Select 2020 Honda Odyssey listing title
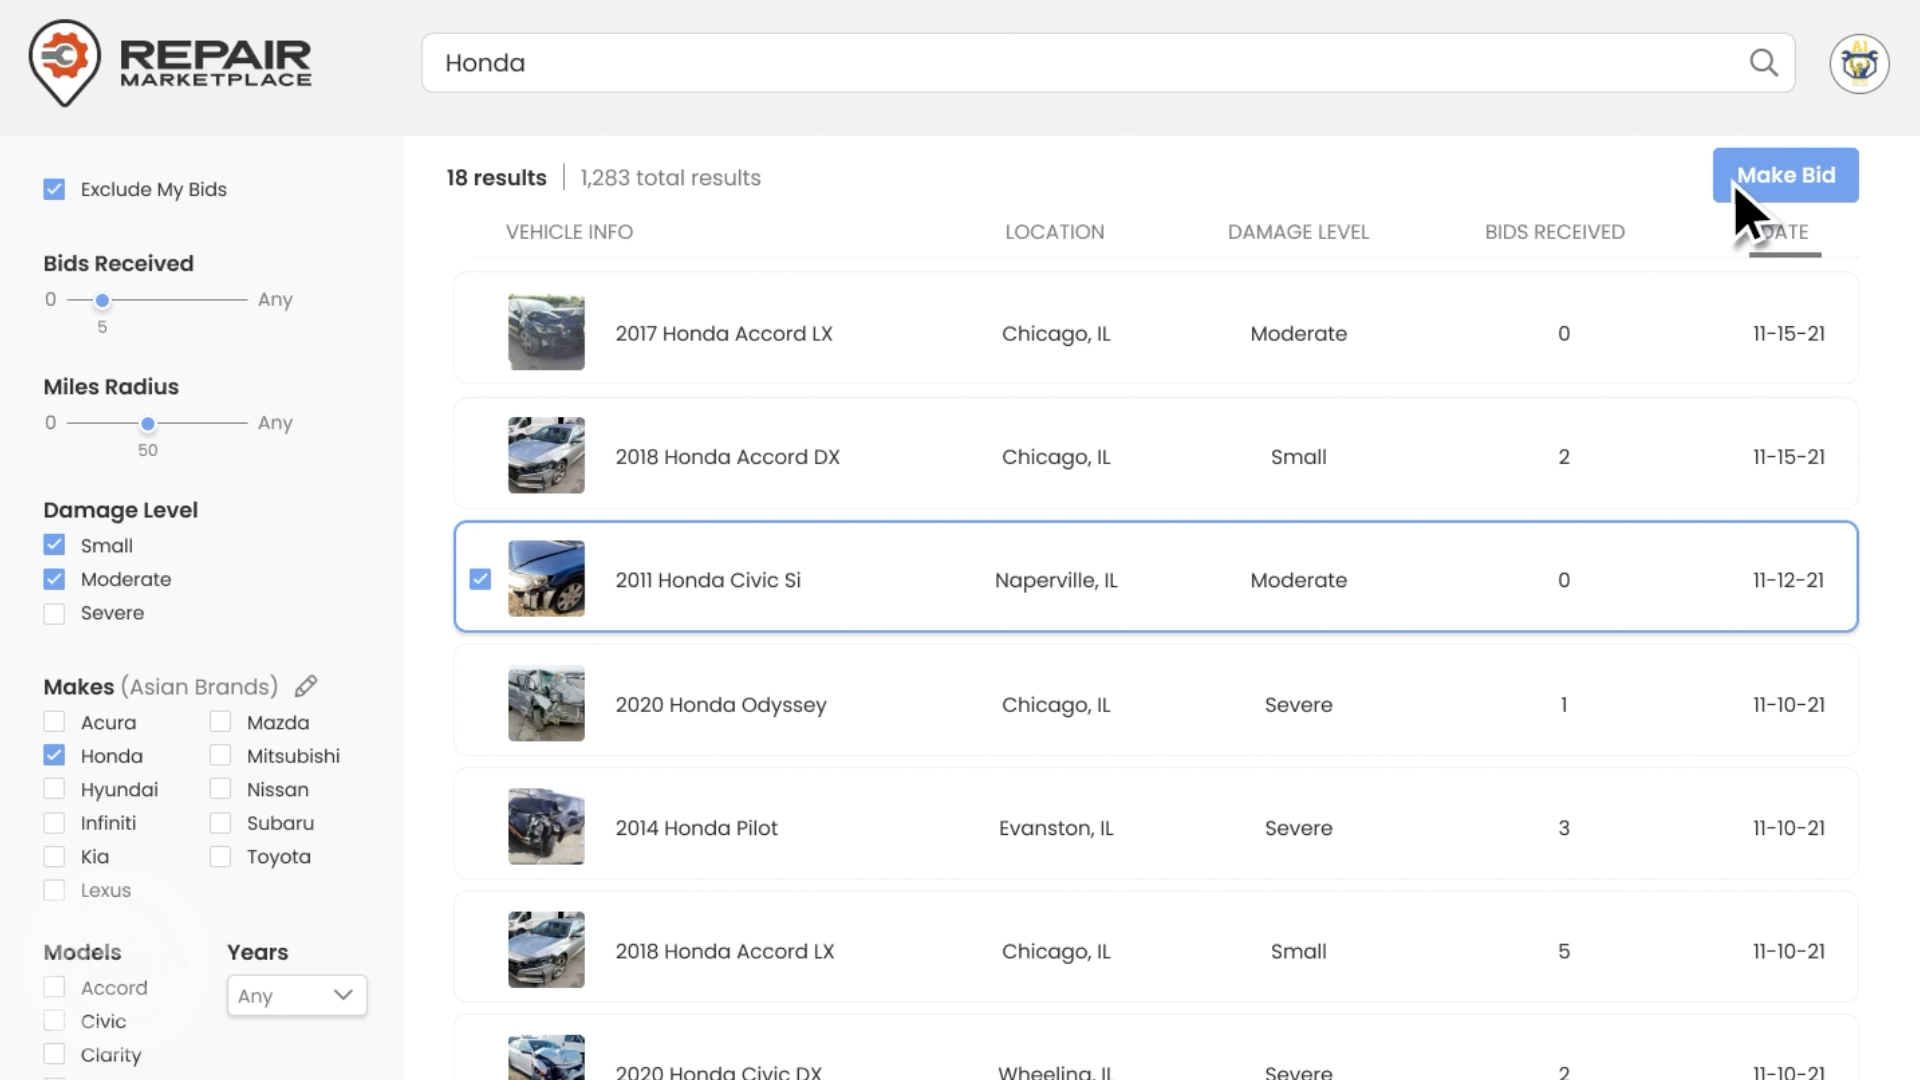The image size is (1920, 1080). tap(721, 705)
